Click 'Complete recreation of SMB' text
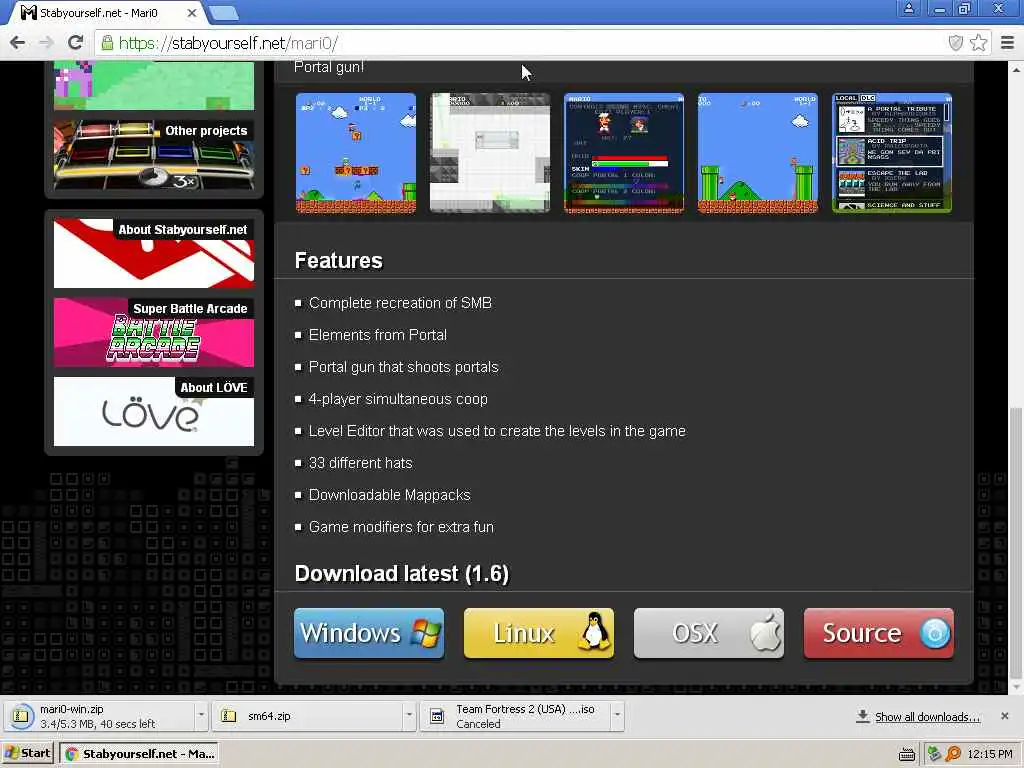The height and width of the screenshot is (768, 1024). pos(400,303)
